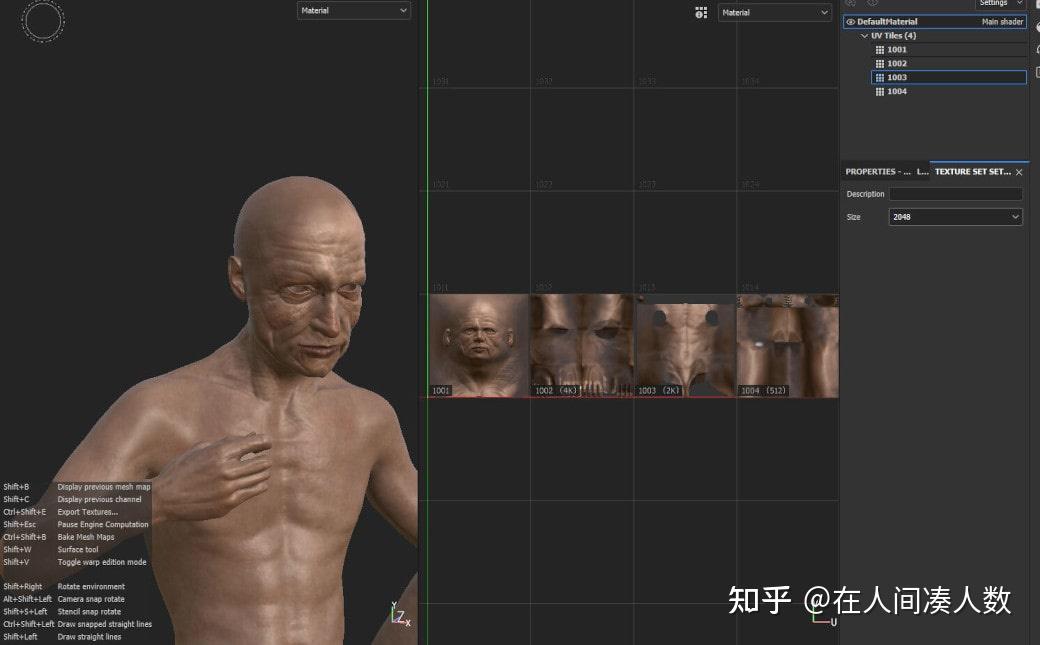Open the Size selector showing 2048

coord(954,216)
